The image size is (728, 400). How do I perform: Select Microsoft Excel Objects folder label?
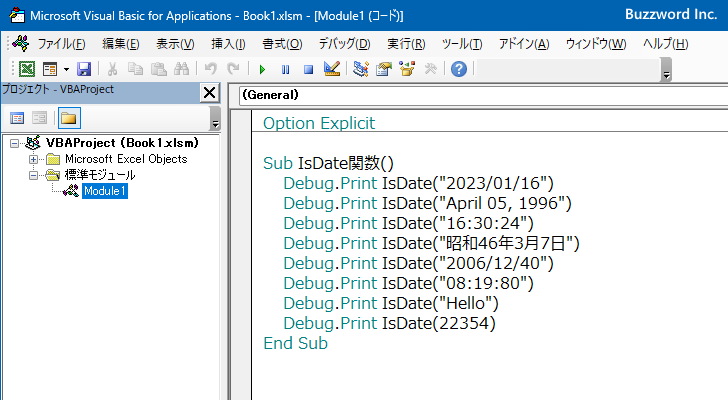coord(126,159)
